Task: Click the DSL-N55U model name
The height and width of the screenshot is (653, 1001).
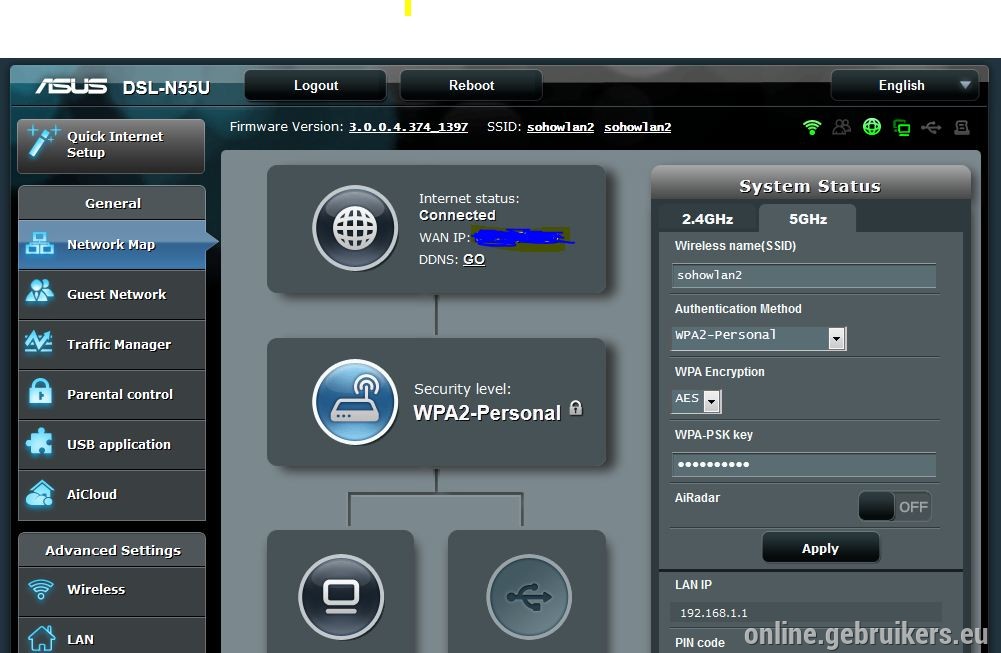Action: click(166, 87)
